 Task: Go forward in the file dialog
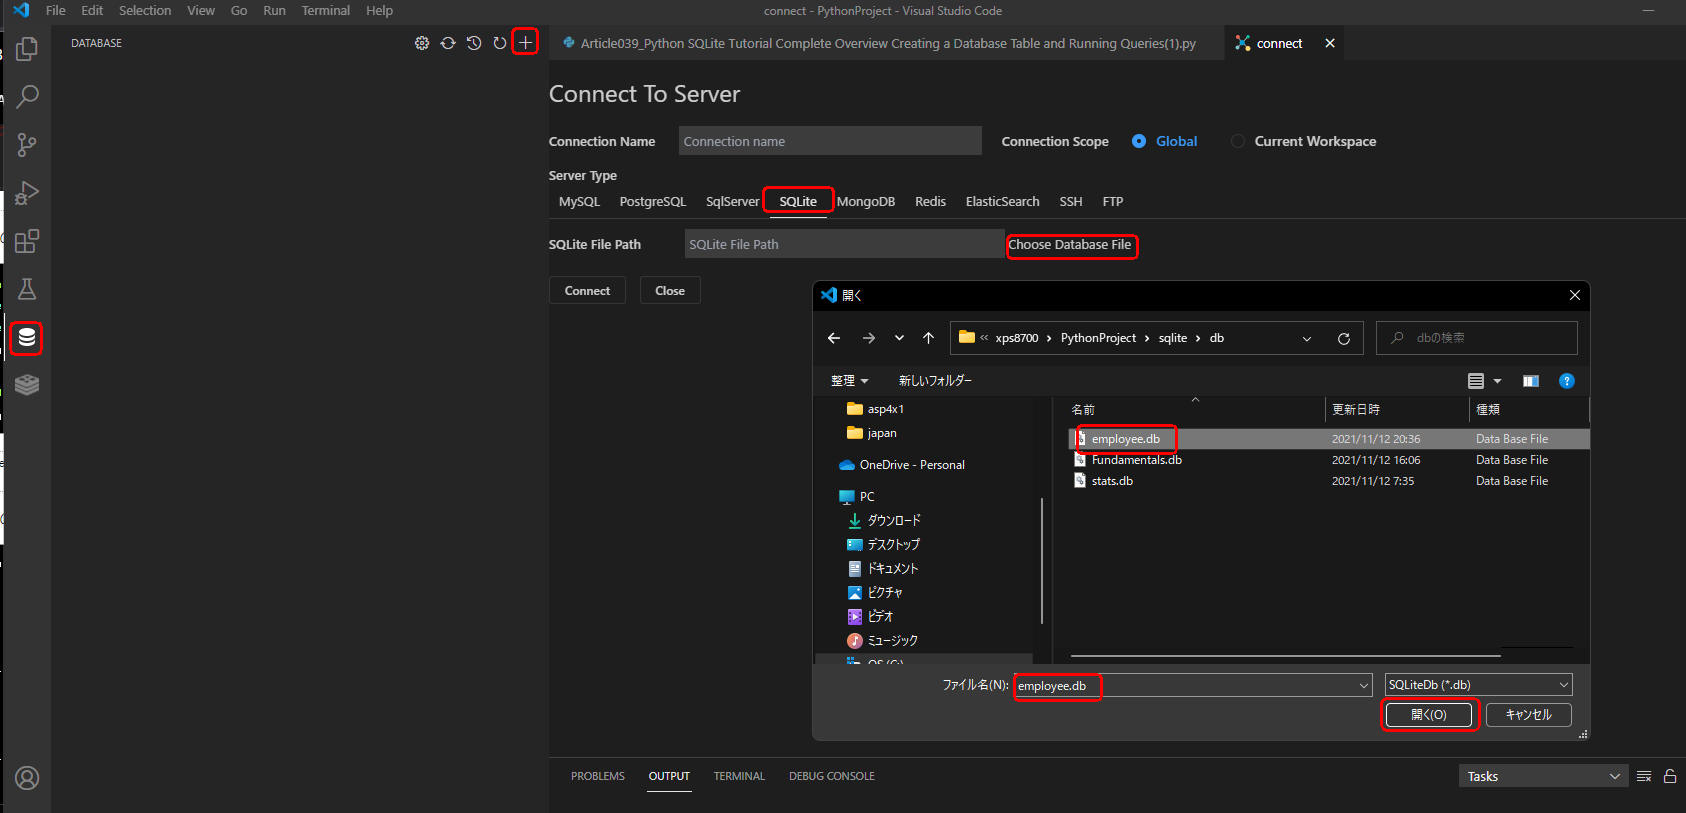click(x=869, y=338)
